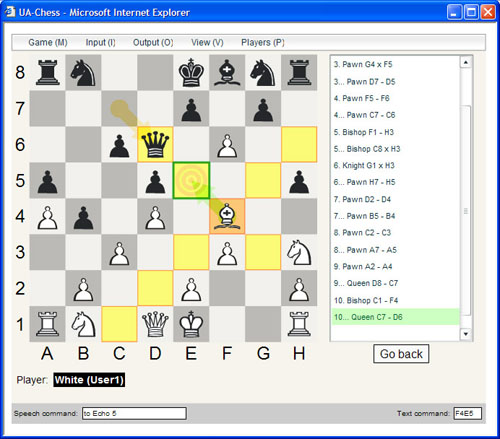
Task: Select the white king on E1
Action: click(x=191, y=324)
